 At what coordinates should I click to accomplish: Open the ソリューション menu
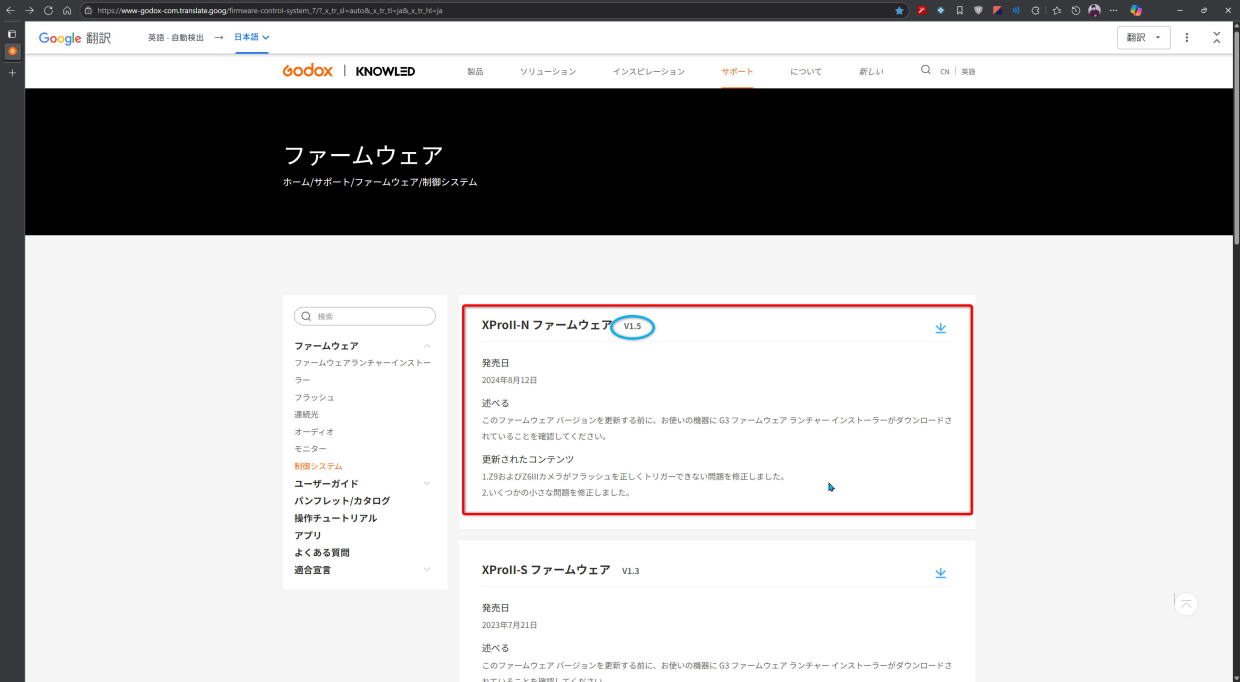coord(548,72)
